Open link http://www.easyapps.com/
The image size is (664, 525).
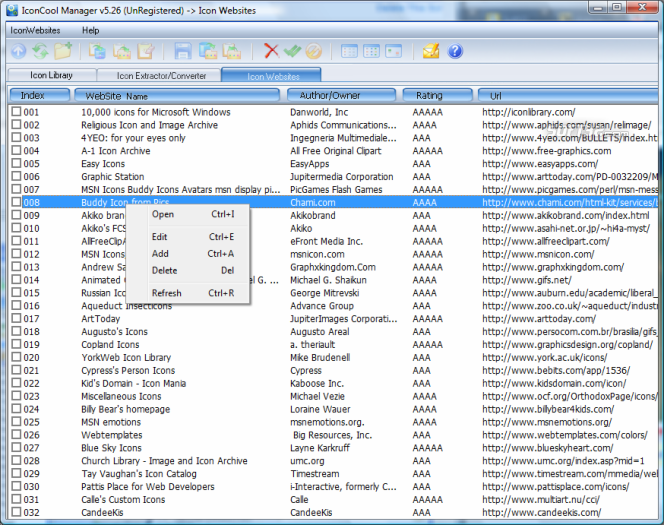540,163
